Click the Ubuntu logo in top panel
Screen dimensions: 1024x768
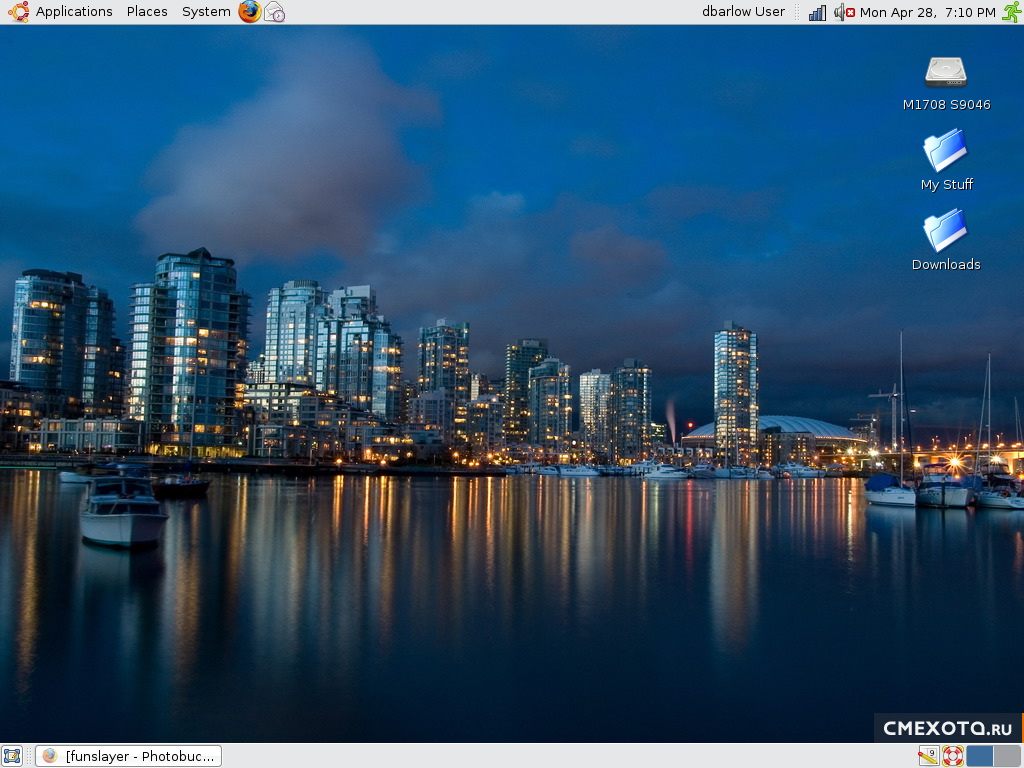[18, 12]
